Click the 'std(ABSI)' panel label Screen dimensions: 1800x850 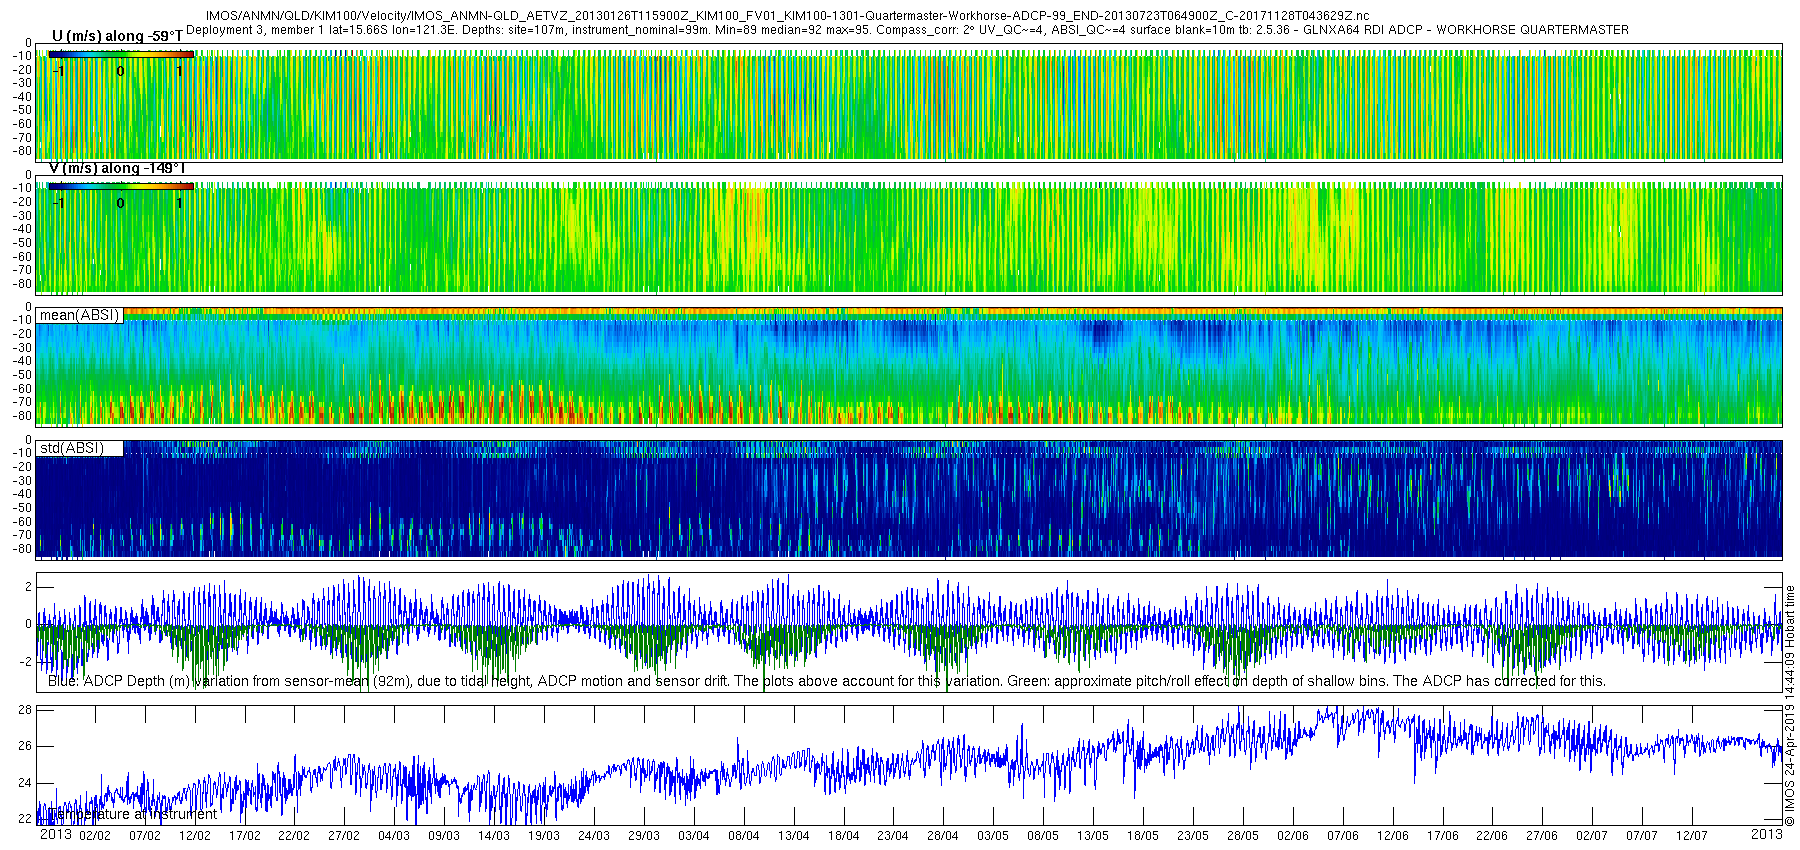click(72, 448)
